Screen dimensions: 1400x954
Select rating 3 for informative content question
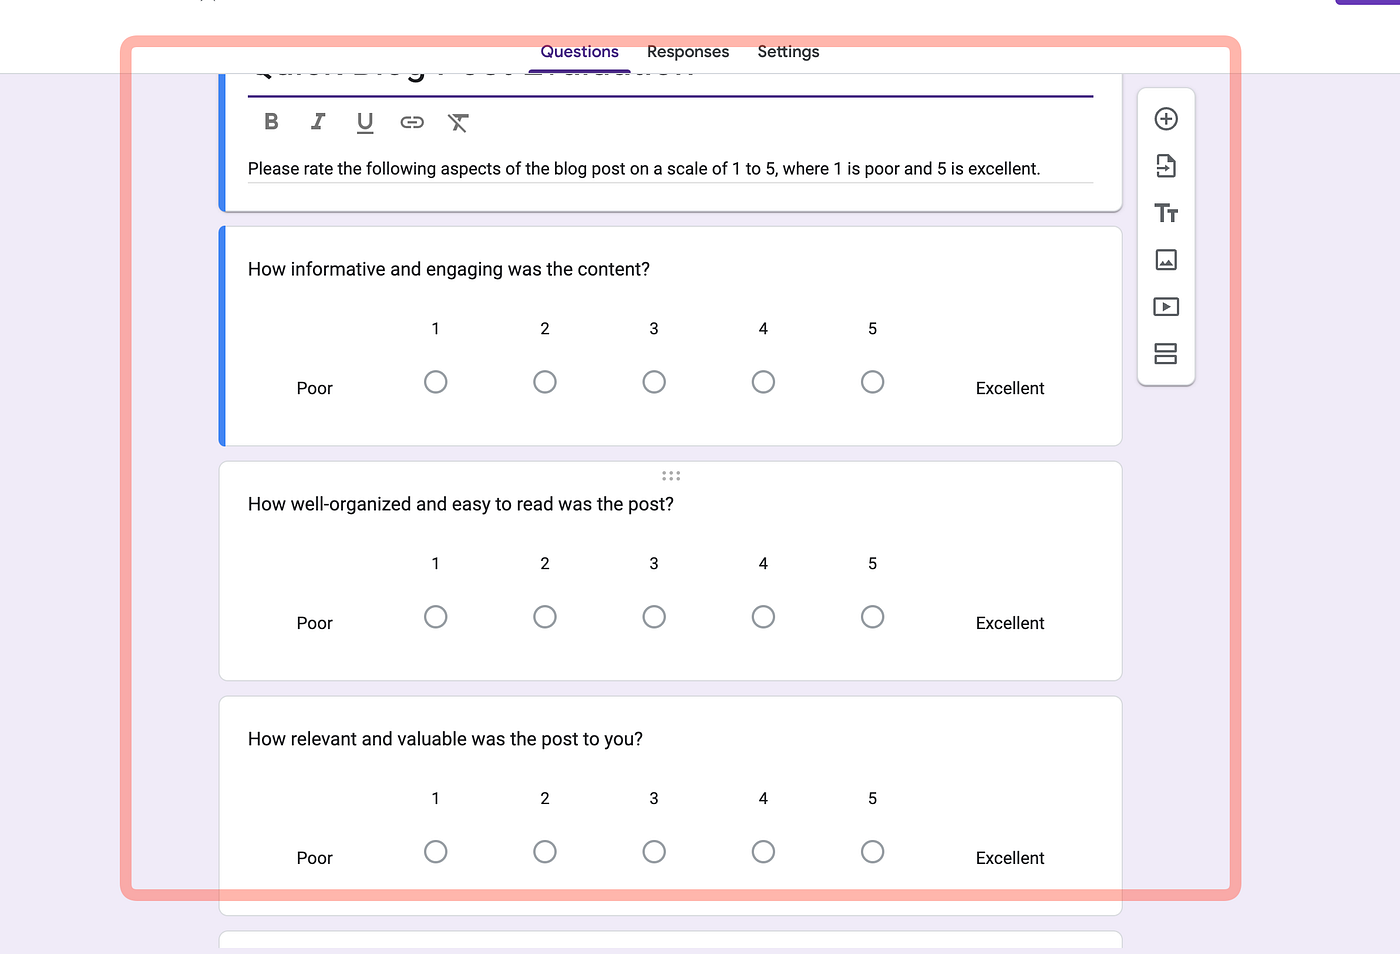click(654, 382)
